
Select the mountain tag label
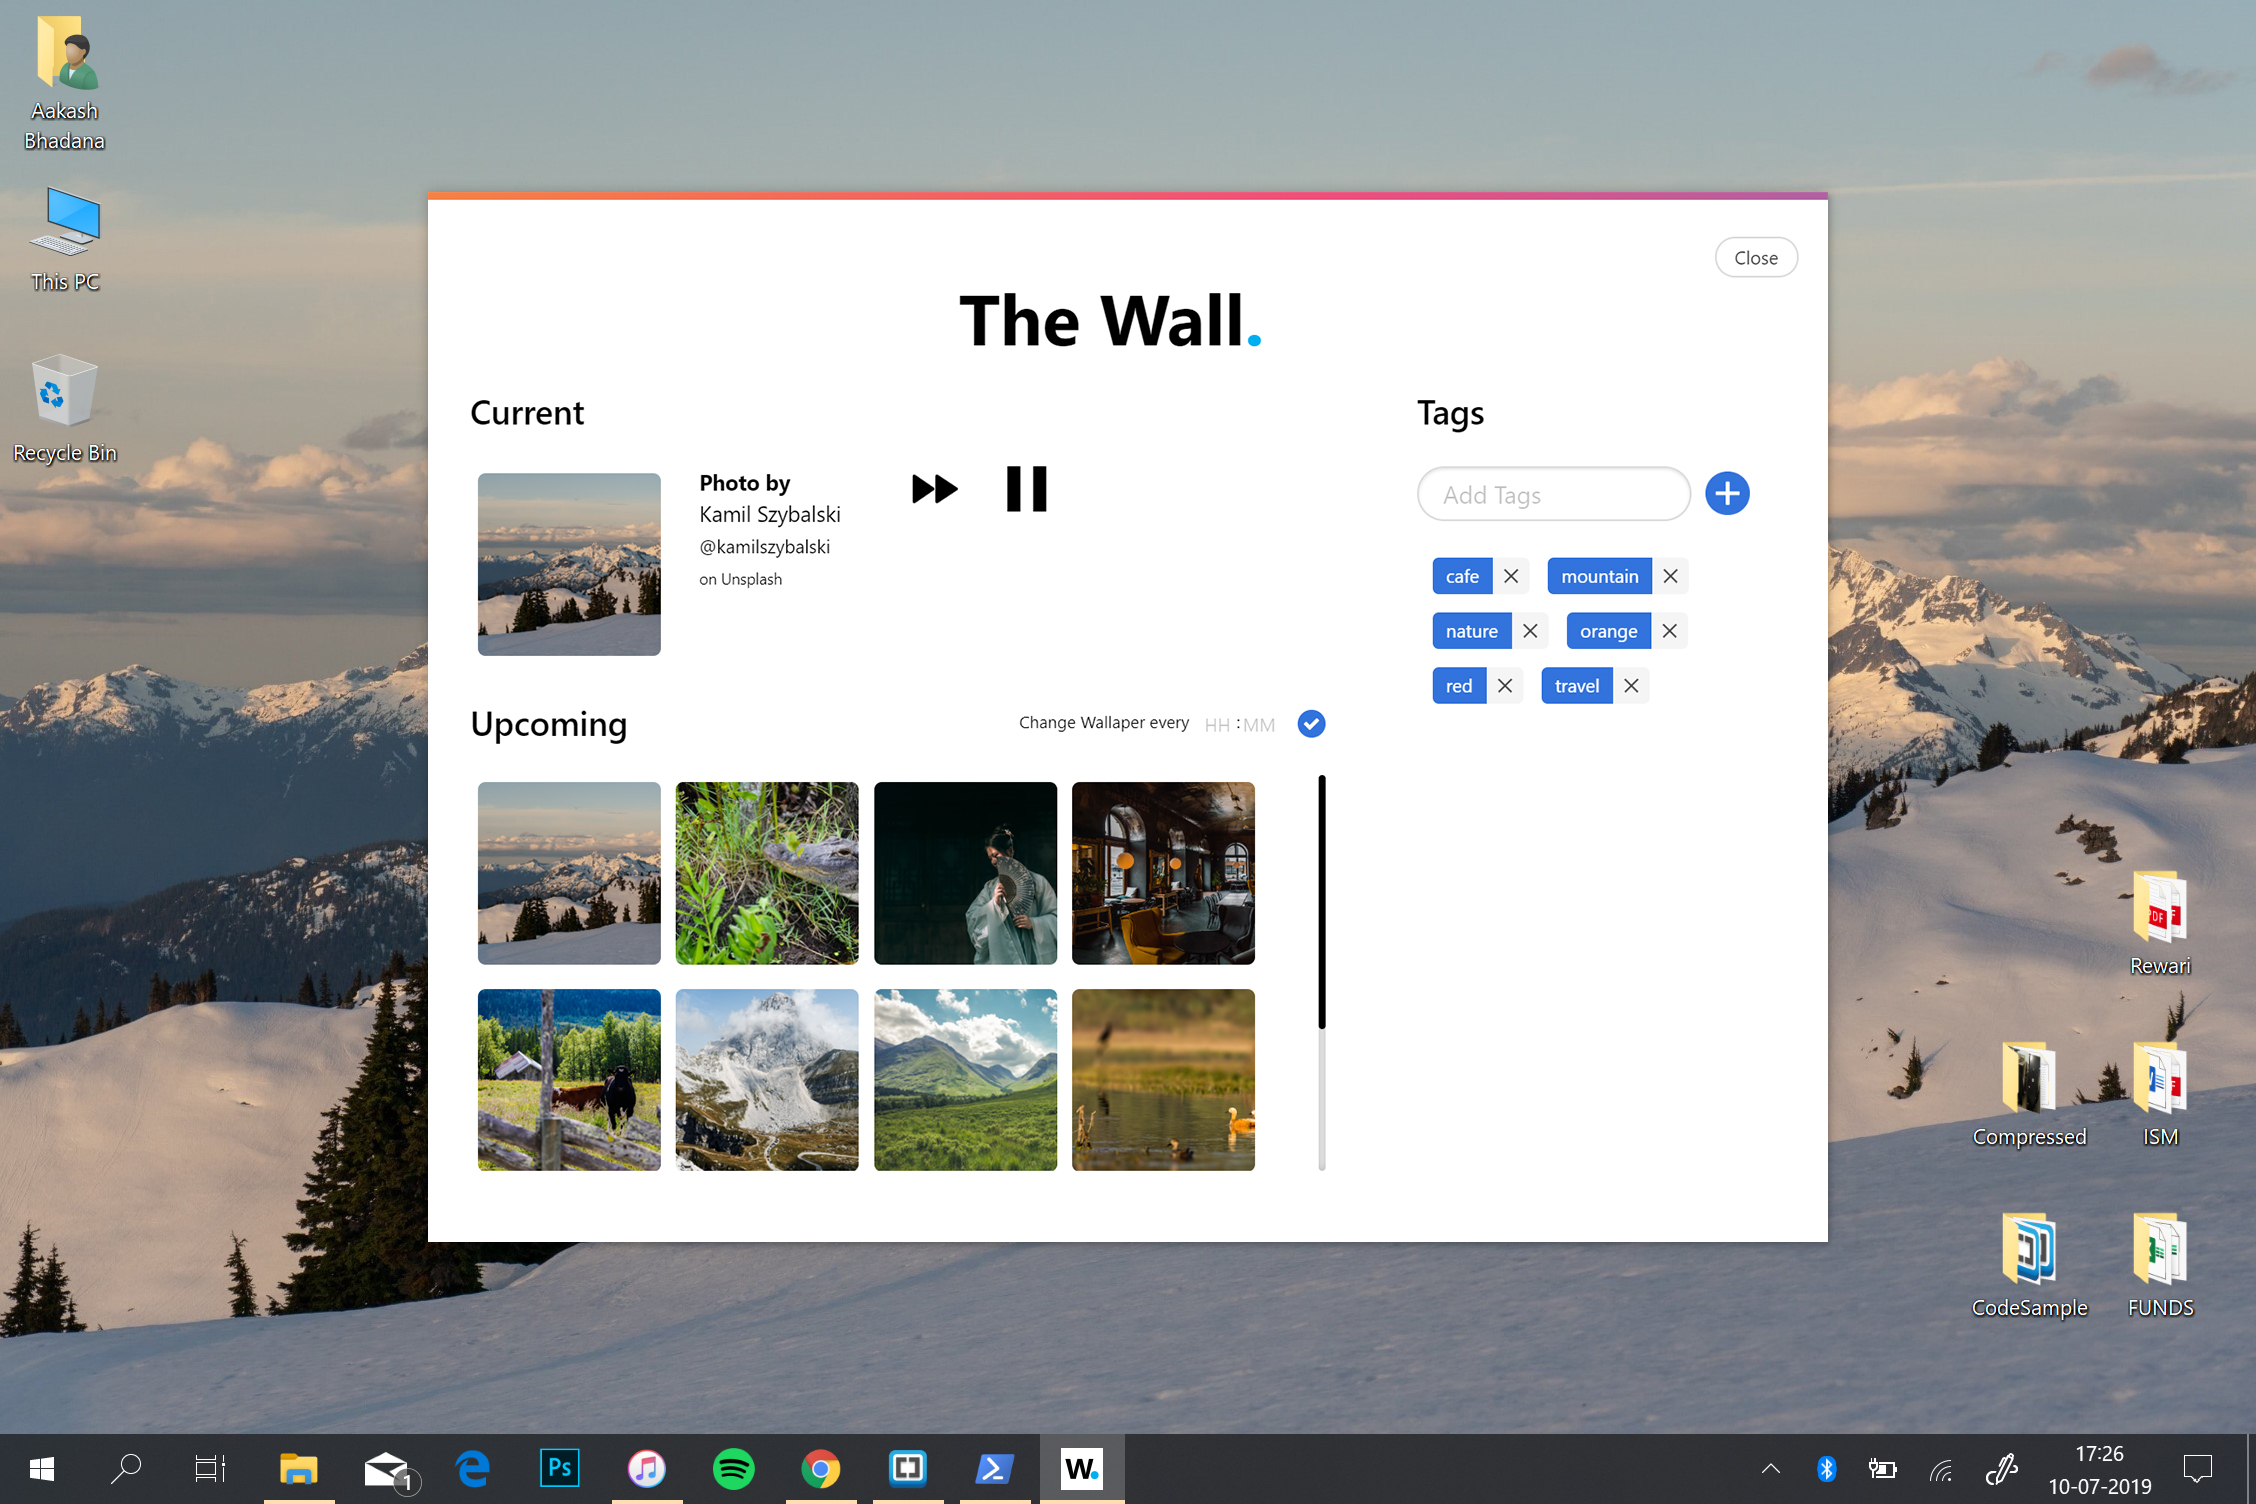[x=1599, y=576]
